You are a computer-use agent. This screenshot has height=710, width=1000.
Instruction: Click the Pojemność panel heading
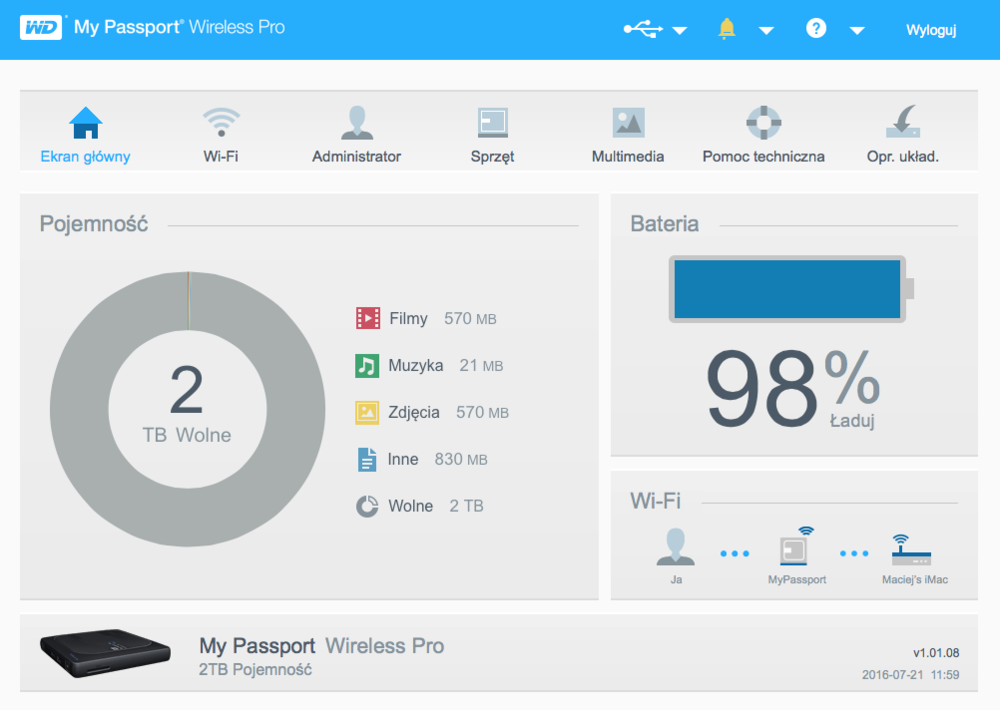pyautogui.click(x=94, y=224)
